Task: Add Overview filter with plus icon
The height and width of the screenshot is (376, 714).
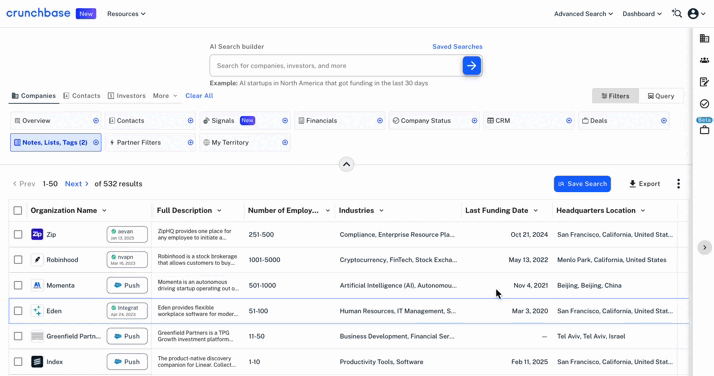Action: (x=96, y=121)
